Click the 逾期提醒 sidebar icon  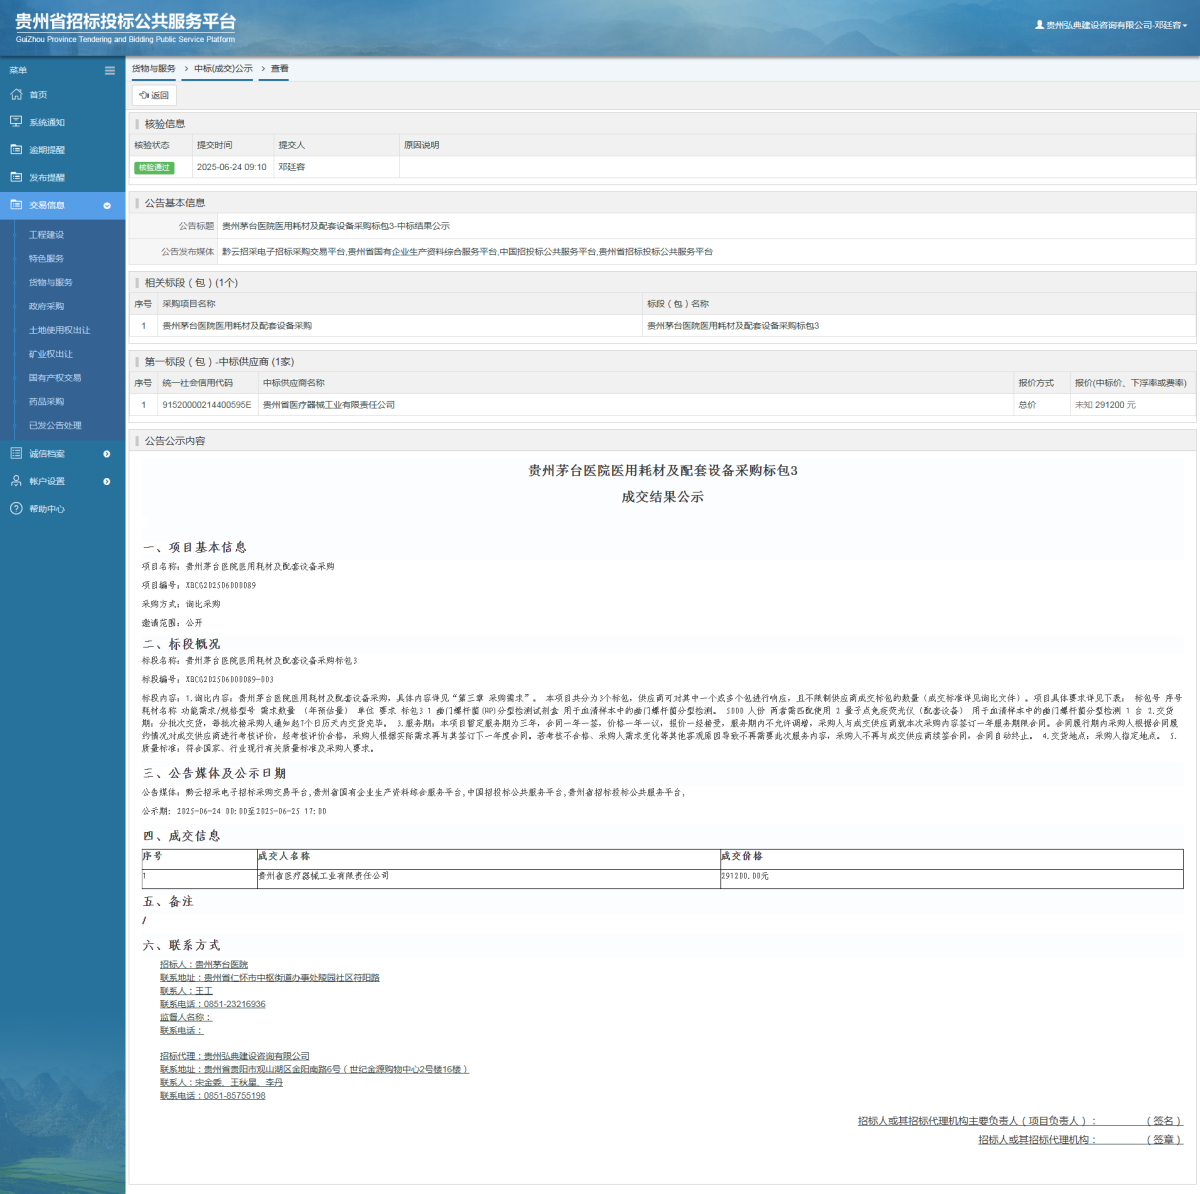coord(16,149)
